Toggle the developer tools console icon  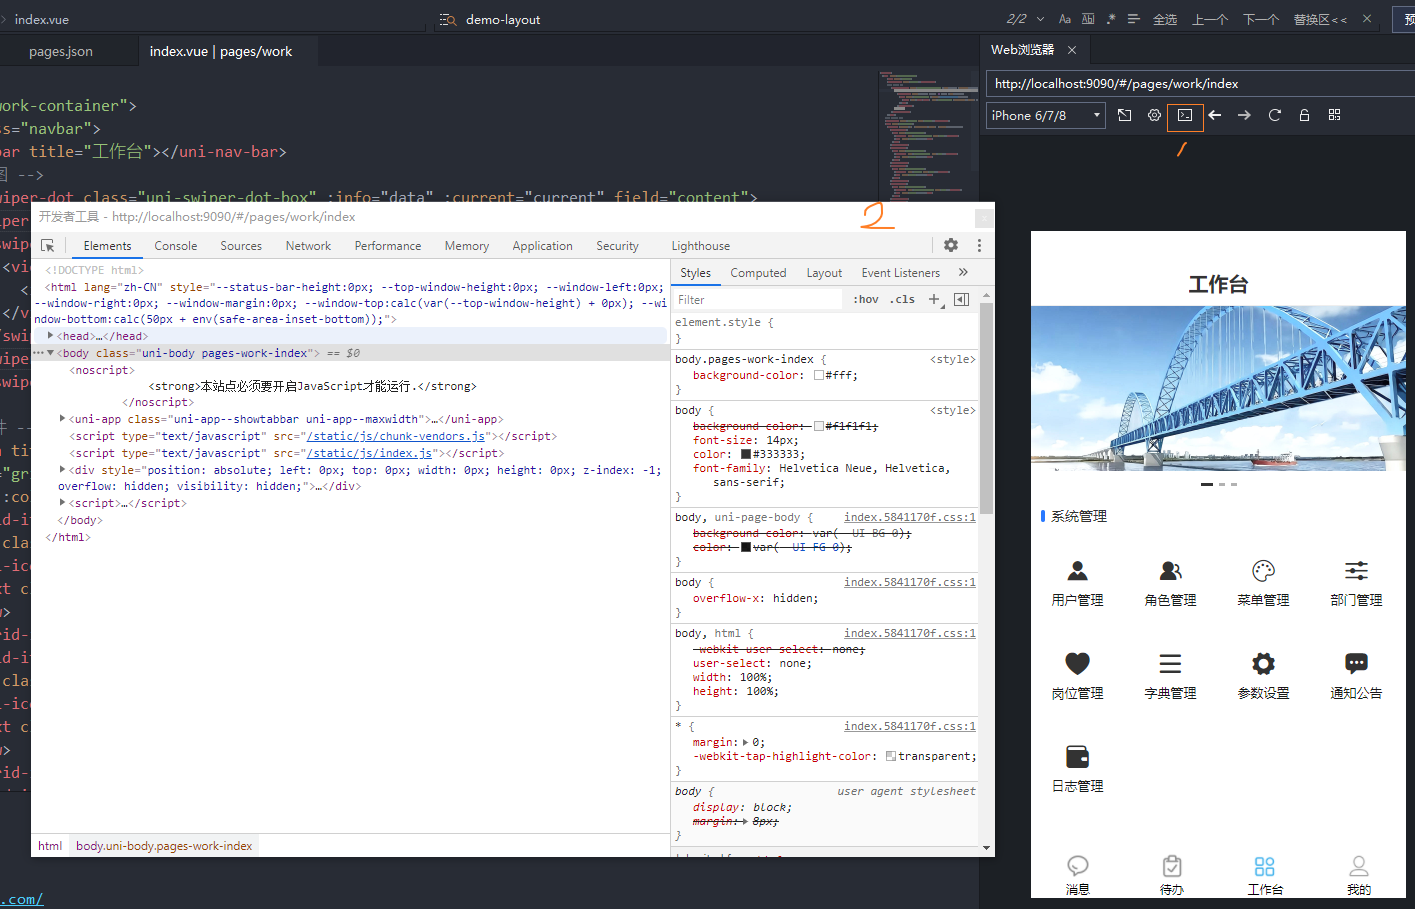(x=1185, y=115)
